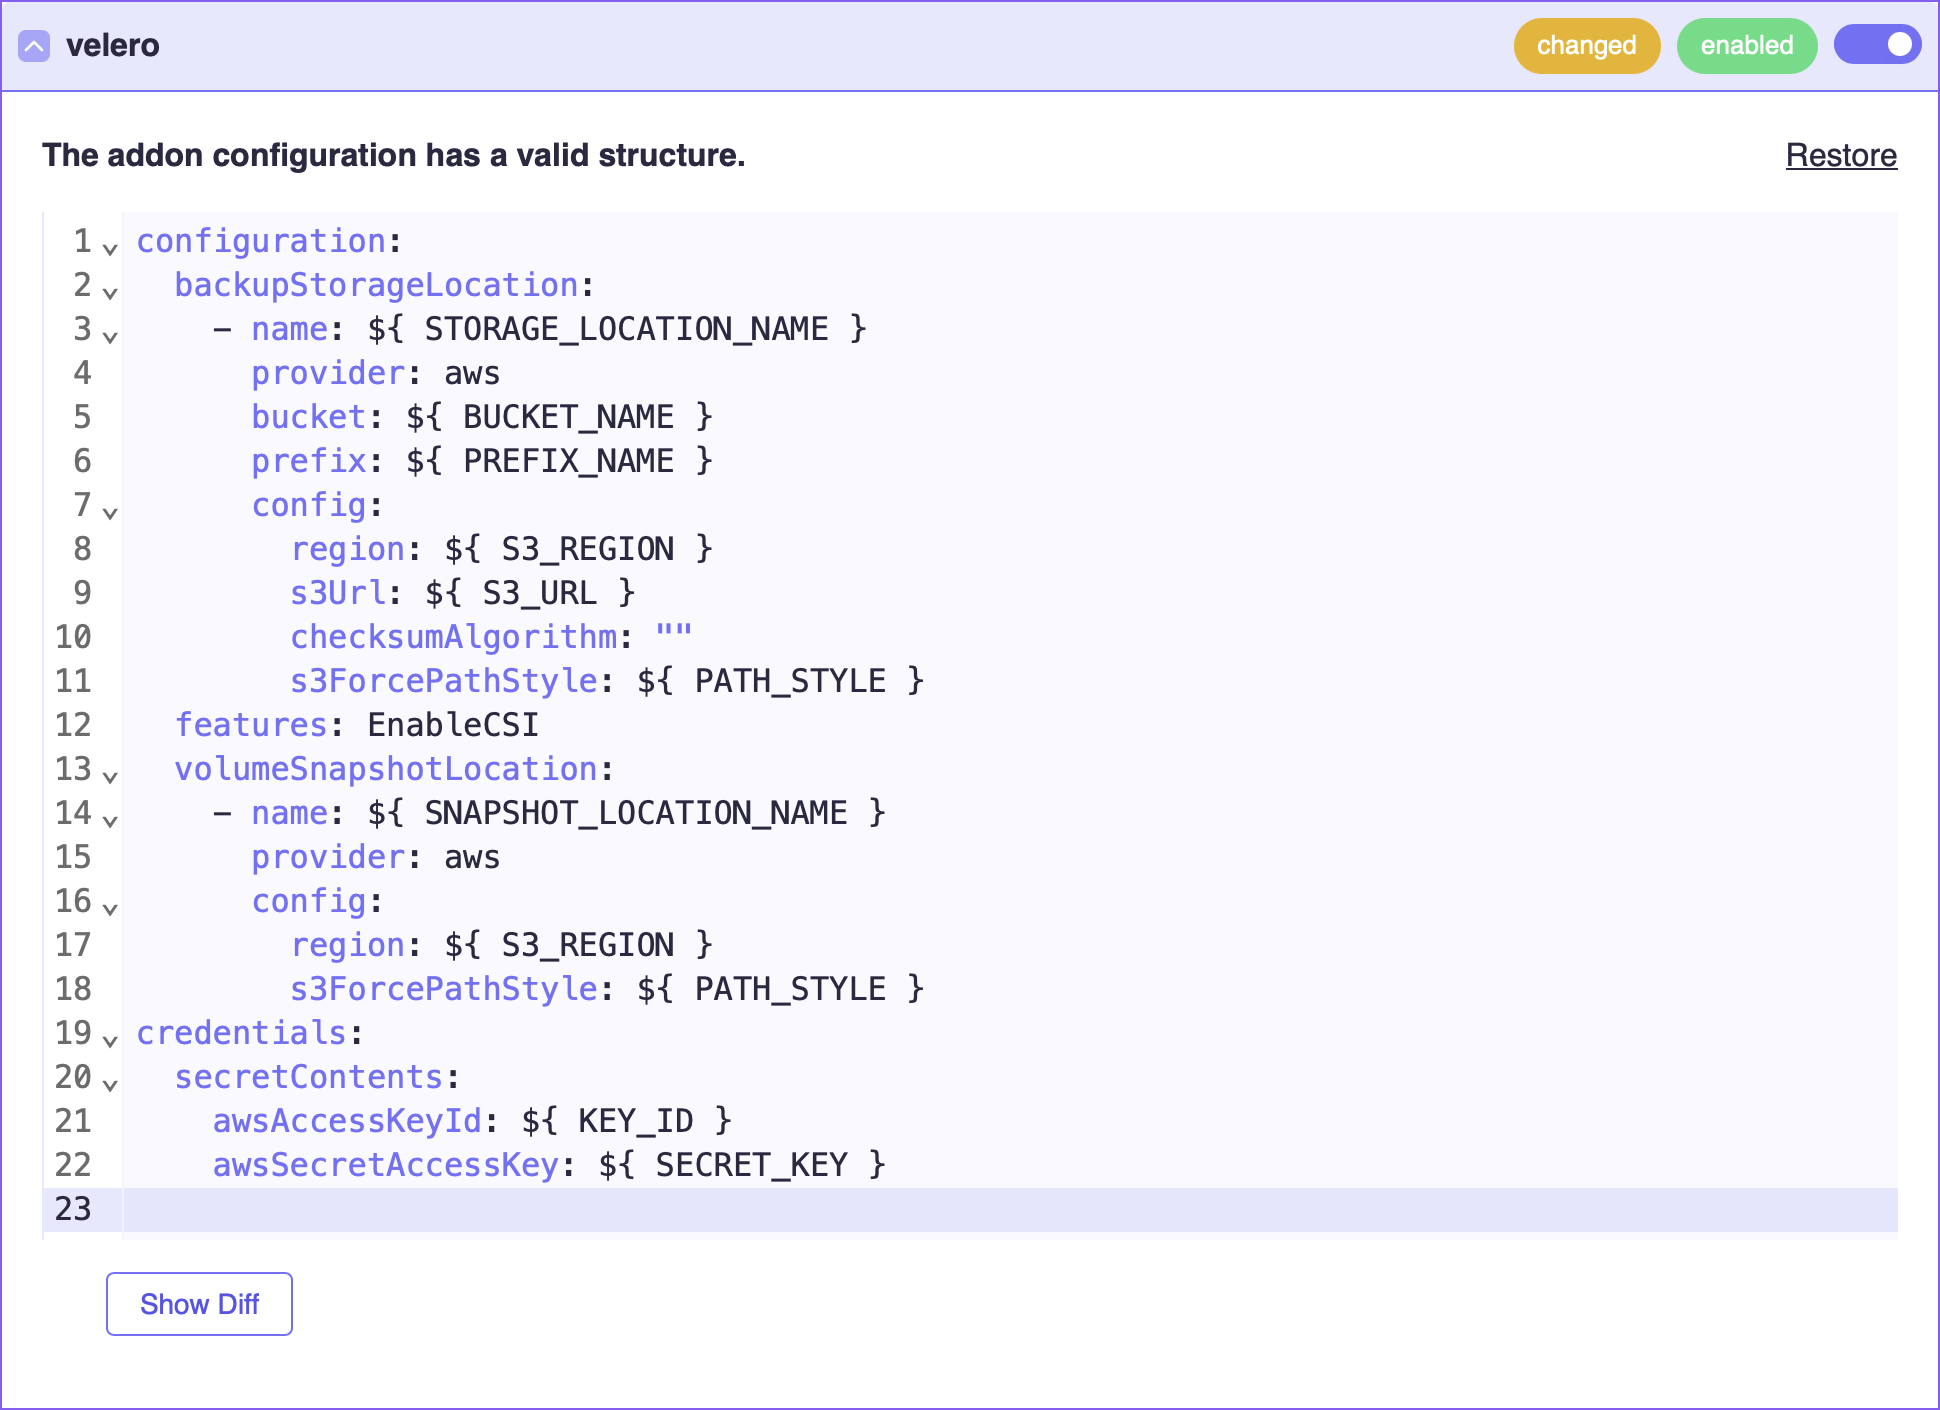Image resolution: width=1940 pixels, height=1410 pixels.
Task: Click the EnableCSI features value
Action: [x=453, y=725]
